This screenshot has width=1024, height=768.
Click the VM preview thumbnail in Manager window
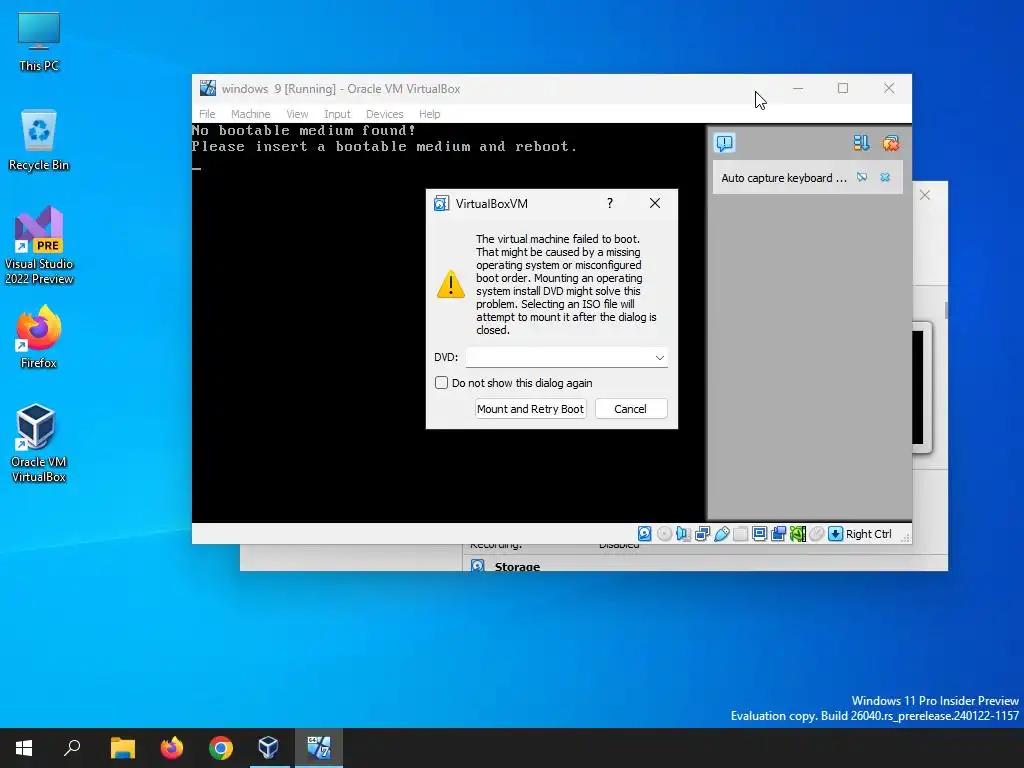921,387
